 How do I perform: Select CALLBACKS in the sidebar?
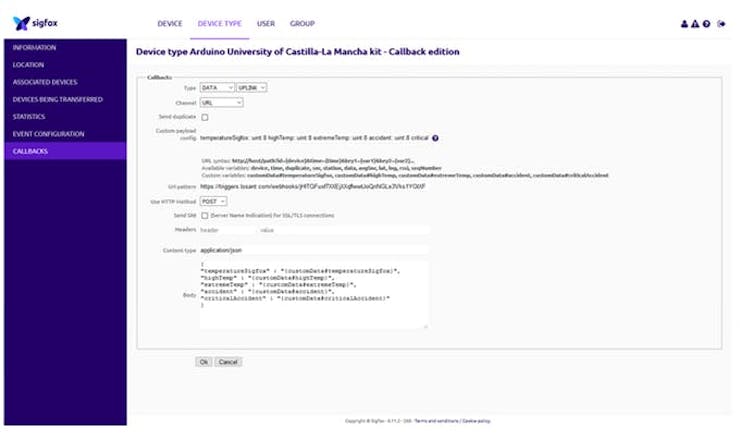(x=65, y=151)
